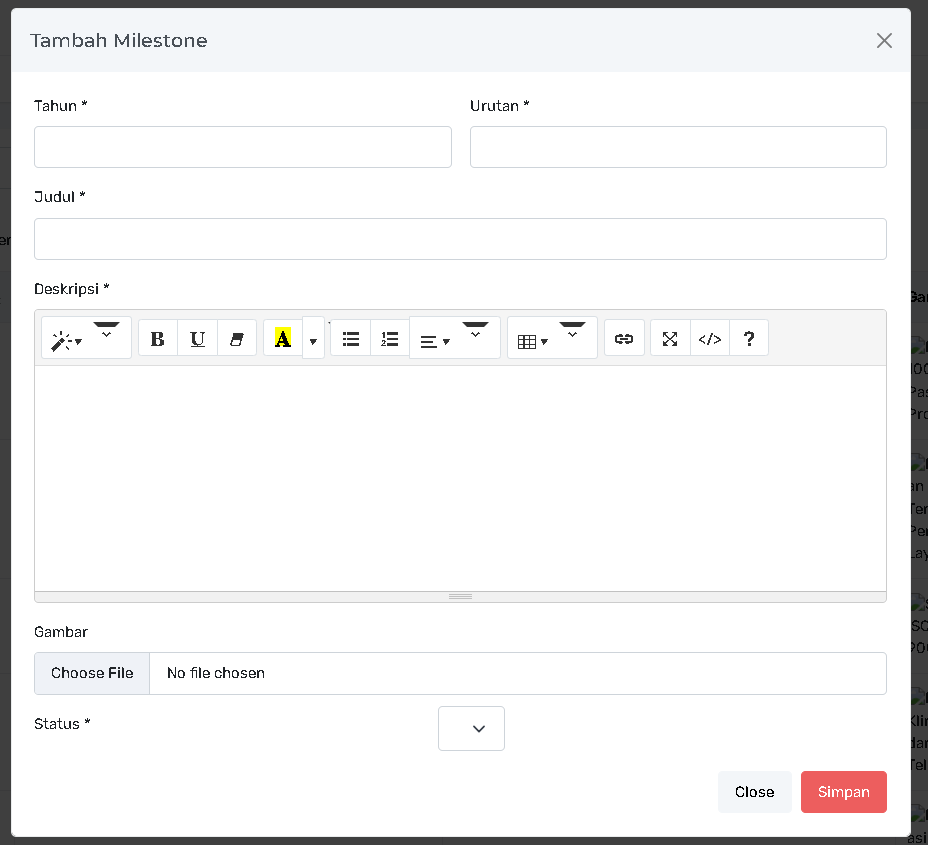Screen dimensions: 928x845
Task: Apply the yellow highlight color button
Action: pyautogui.click(x=283, y=339)
